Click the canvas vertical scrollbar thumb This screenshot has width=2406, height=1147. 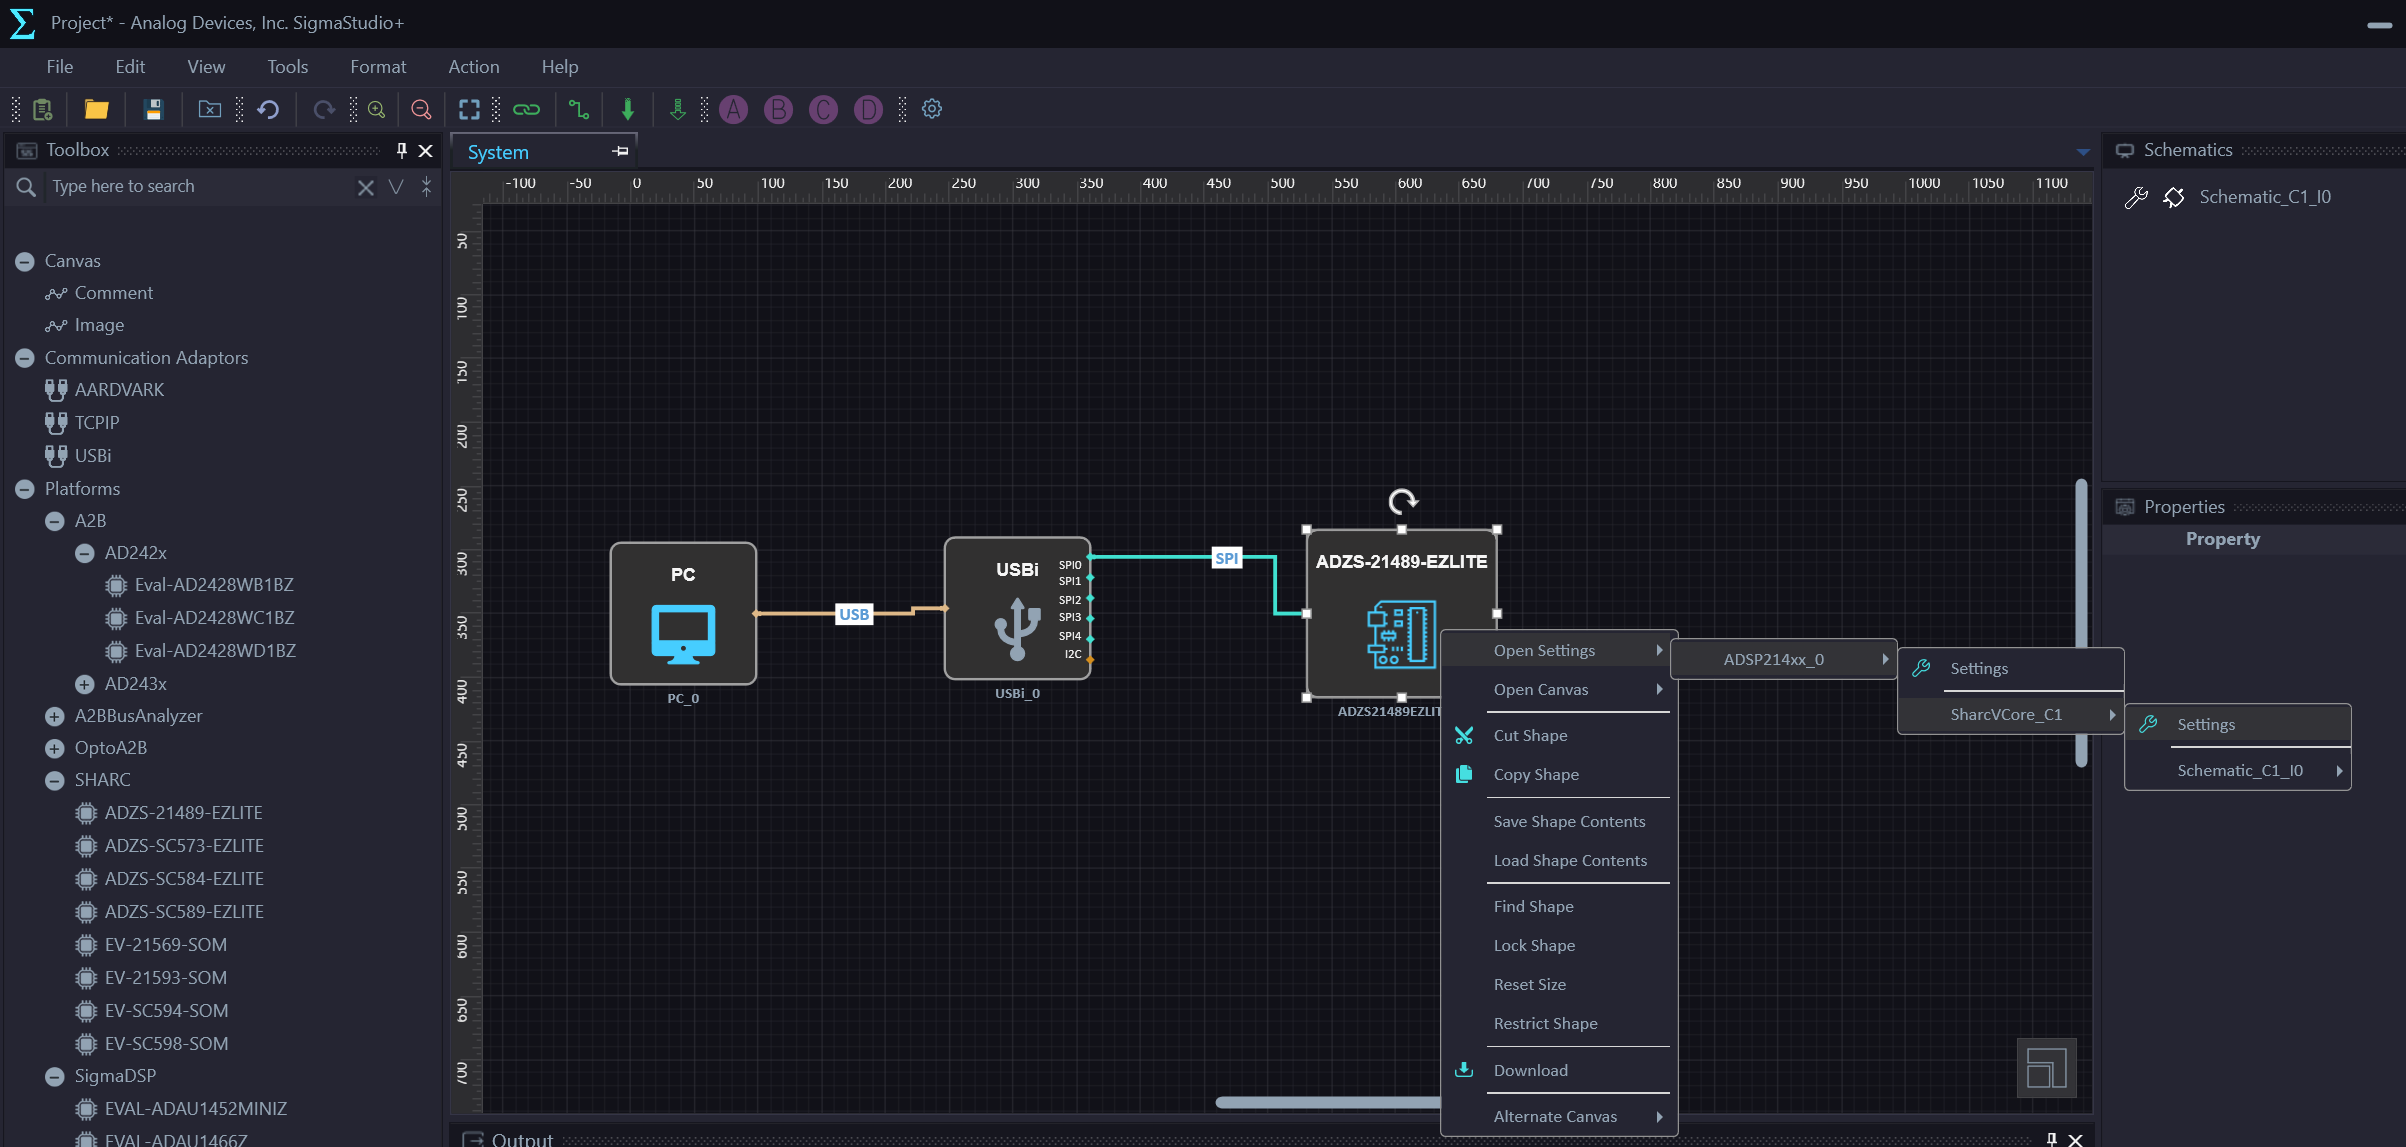2081,622
